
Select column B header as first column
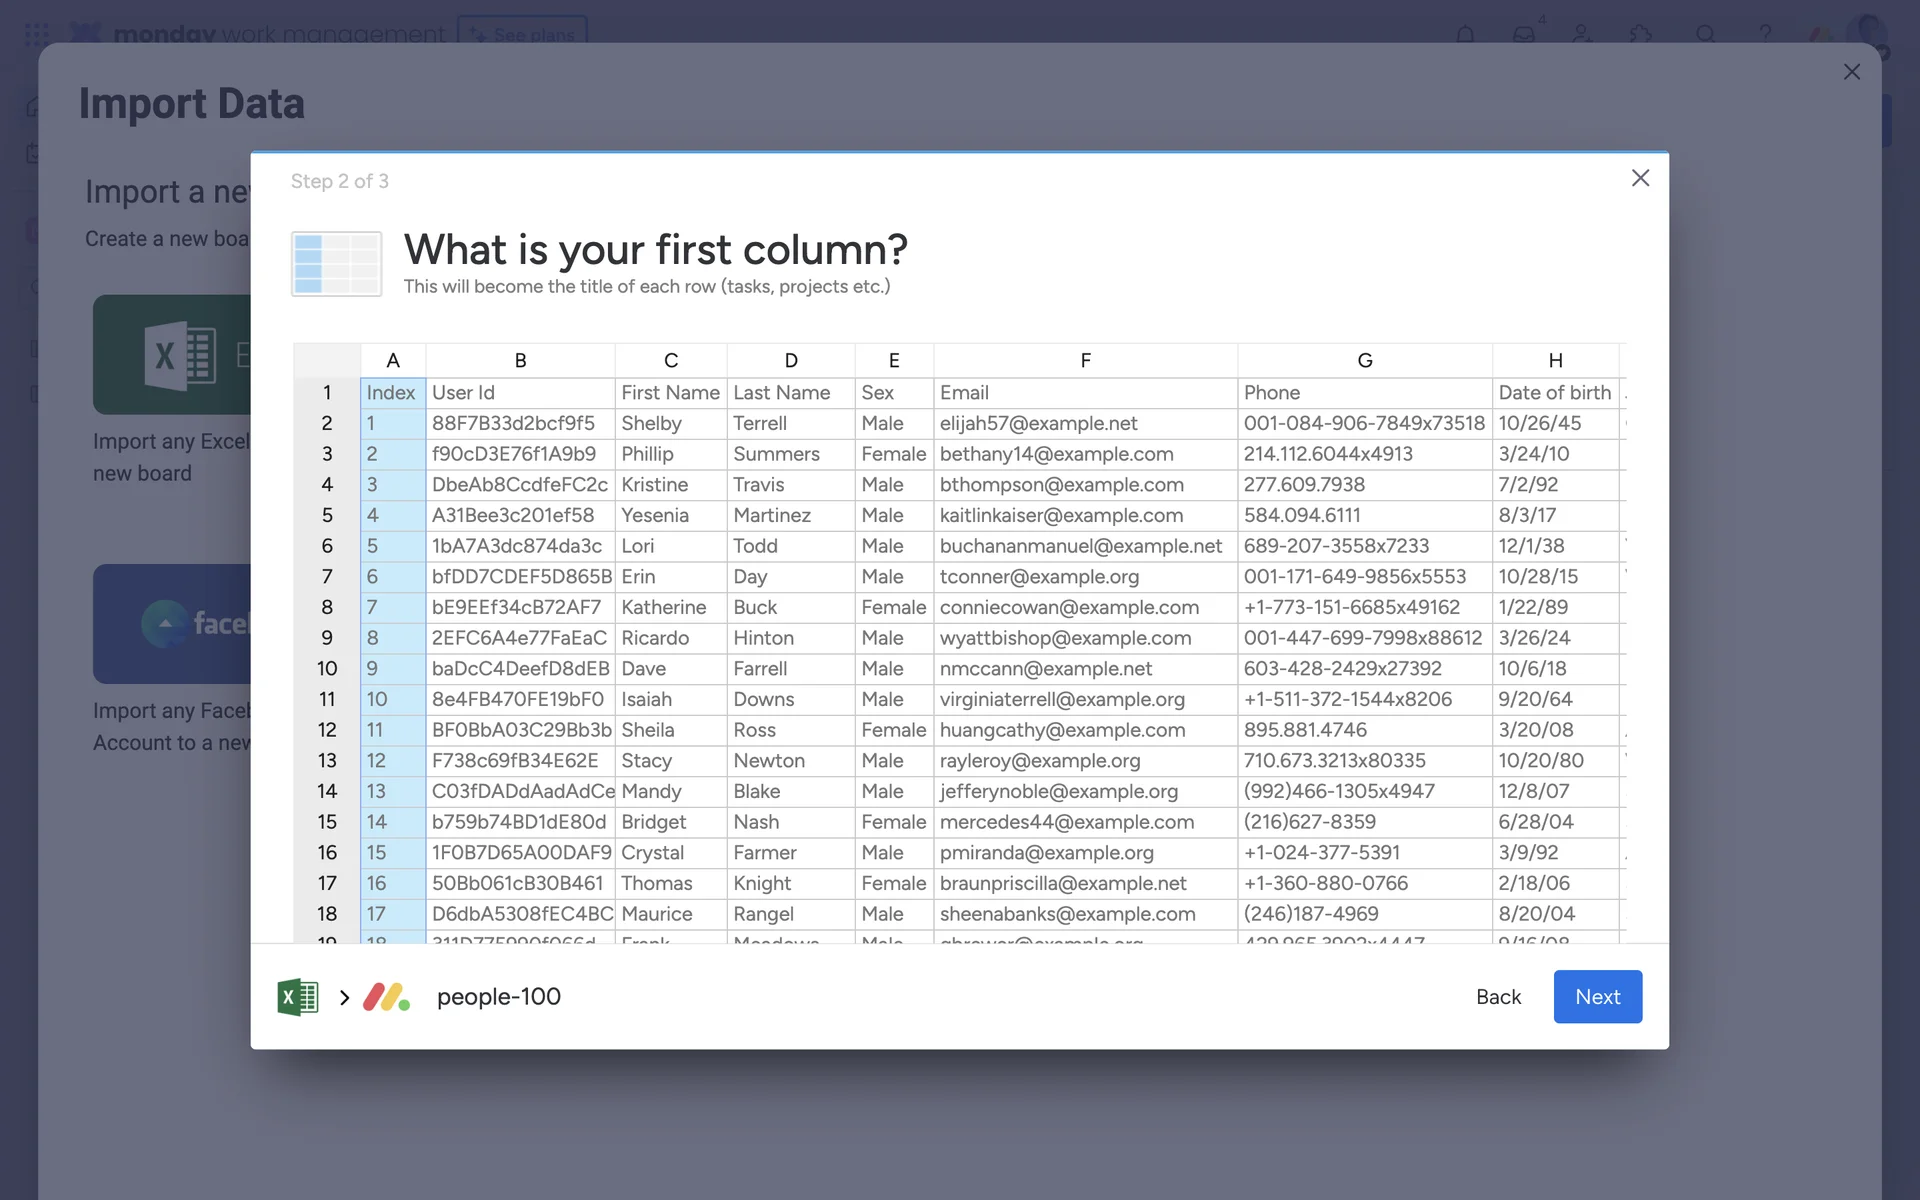[x=520, y=360]
